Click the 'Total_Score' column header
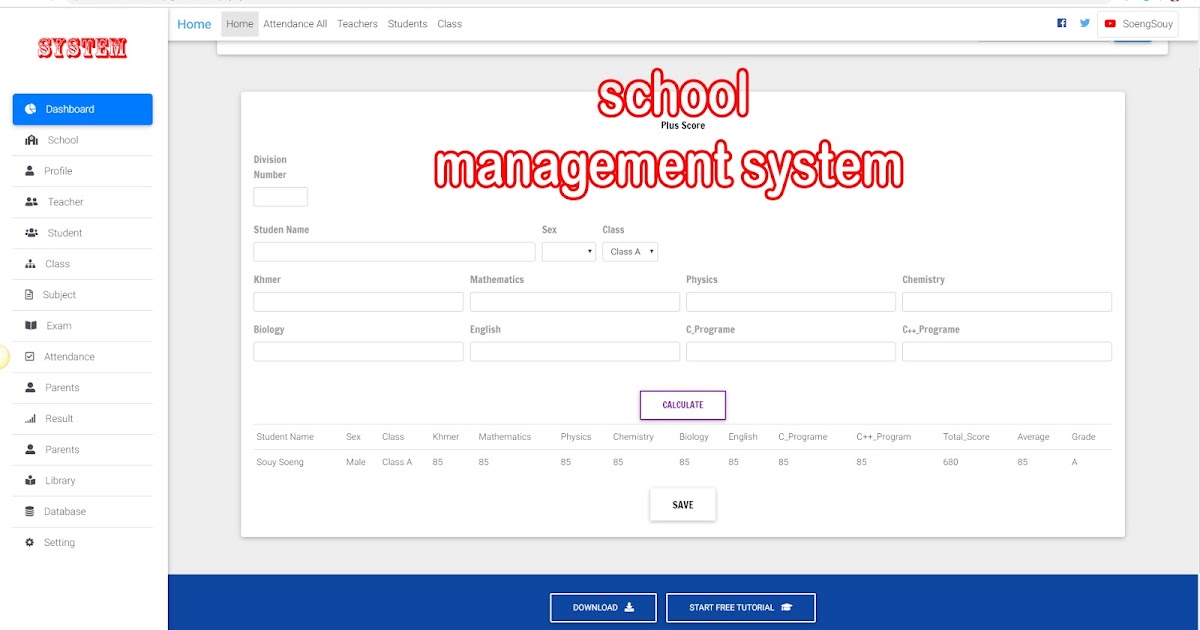The width and height of the screenshot is (1200, 630). coord(966,437)
